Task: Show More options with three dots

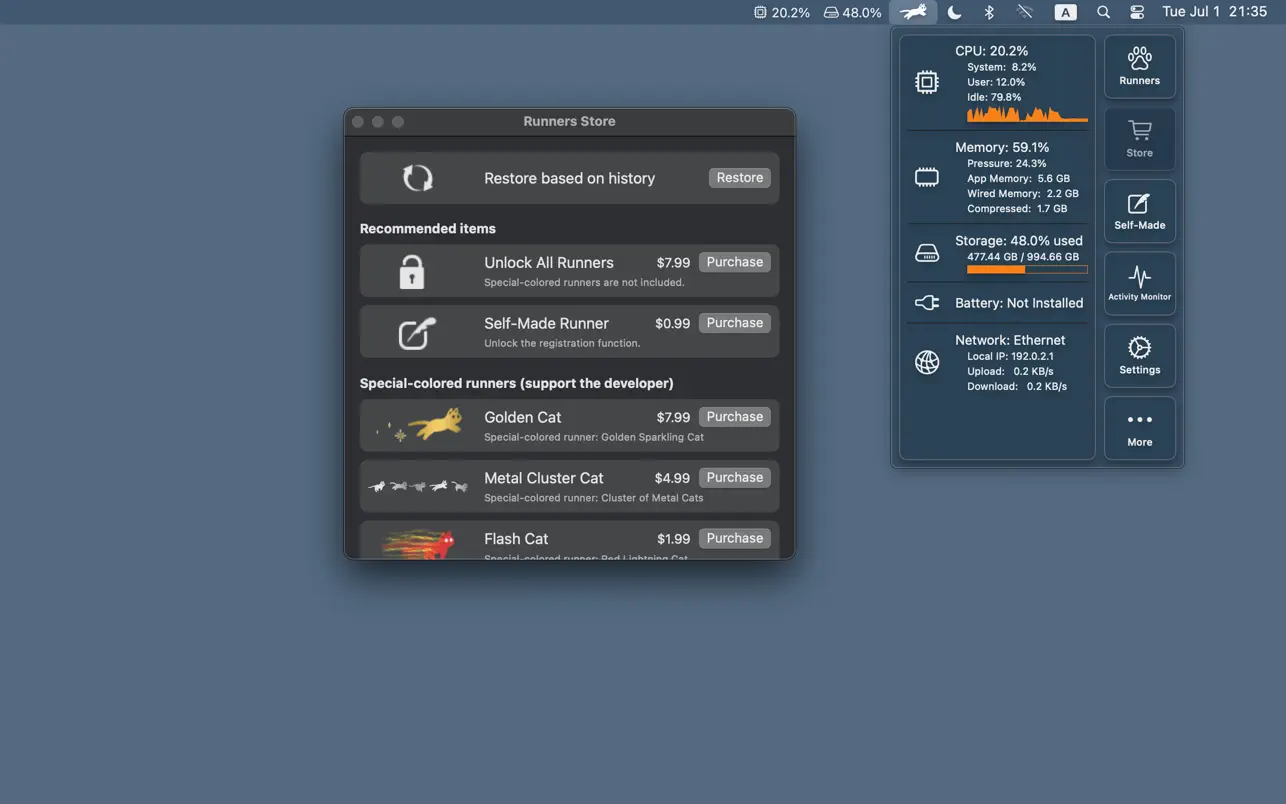Action: pyautogui.click(x=1139, y=428)
